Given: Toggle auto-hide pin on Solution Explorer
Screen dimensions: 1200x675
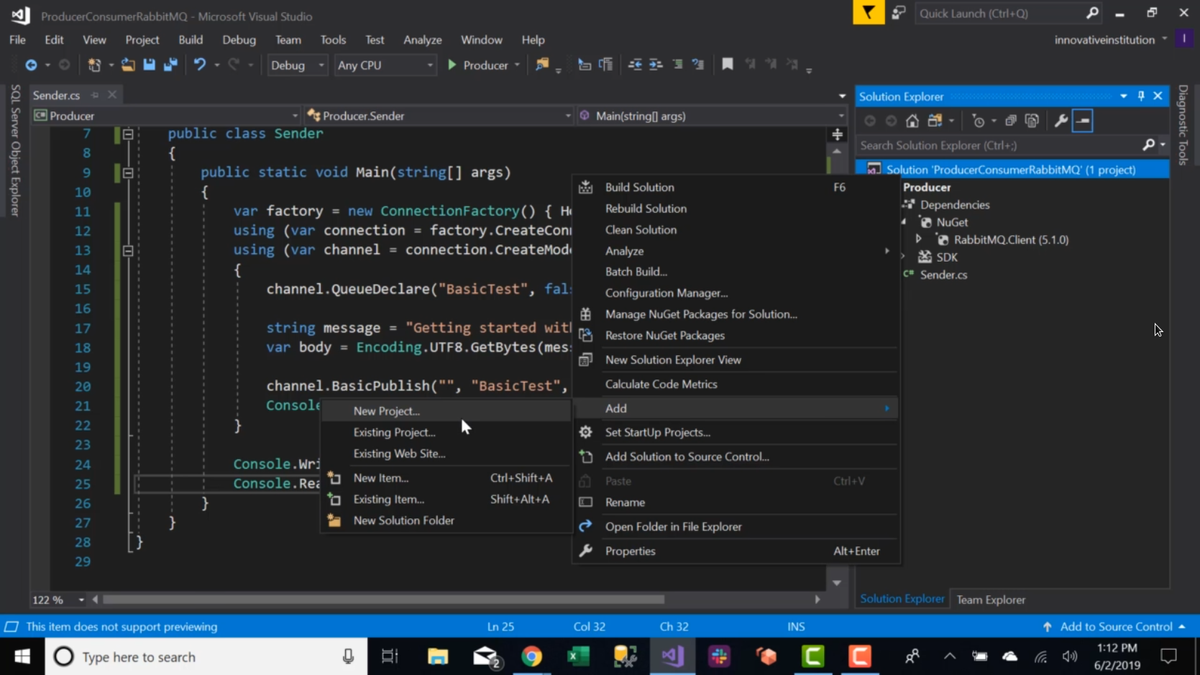Looking at the screenshot, I should click(1141, 96).
